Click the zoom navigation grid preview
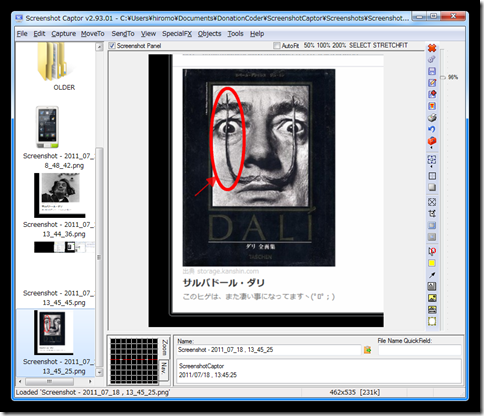 click(134, 361)
